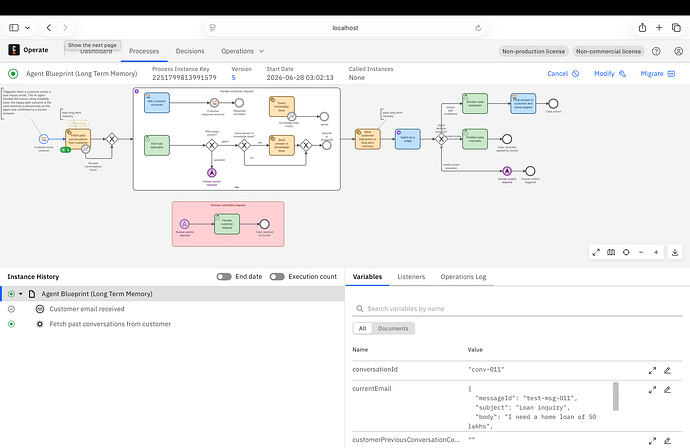This screenshot has width=690, height=448.
Task: Open the help question mark icon
Action: [x=656, y=51]
